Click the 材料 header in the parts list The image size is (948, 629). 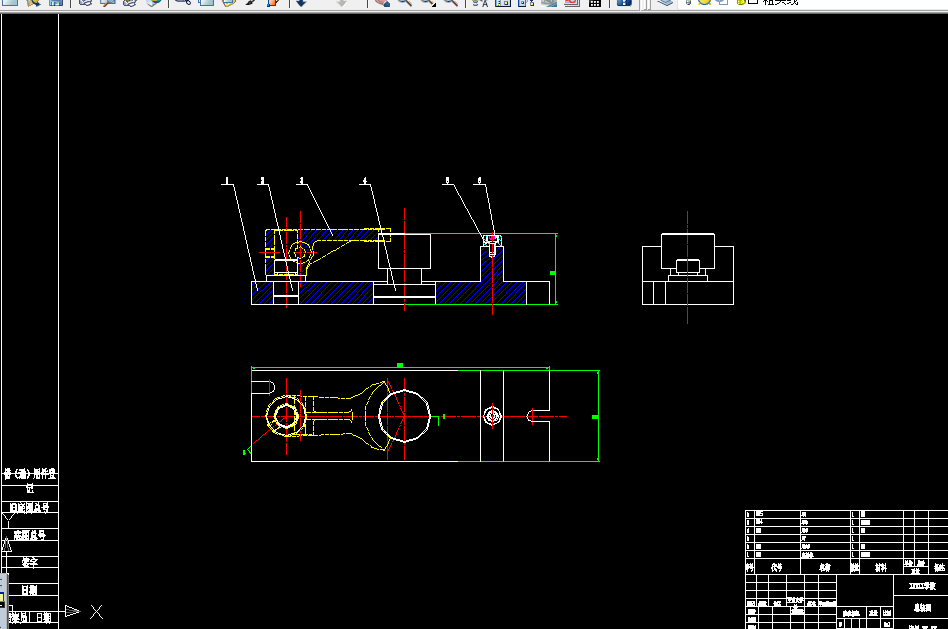pos(881,567)
